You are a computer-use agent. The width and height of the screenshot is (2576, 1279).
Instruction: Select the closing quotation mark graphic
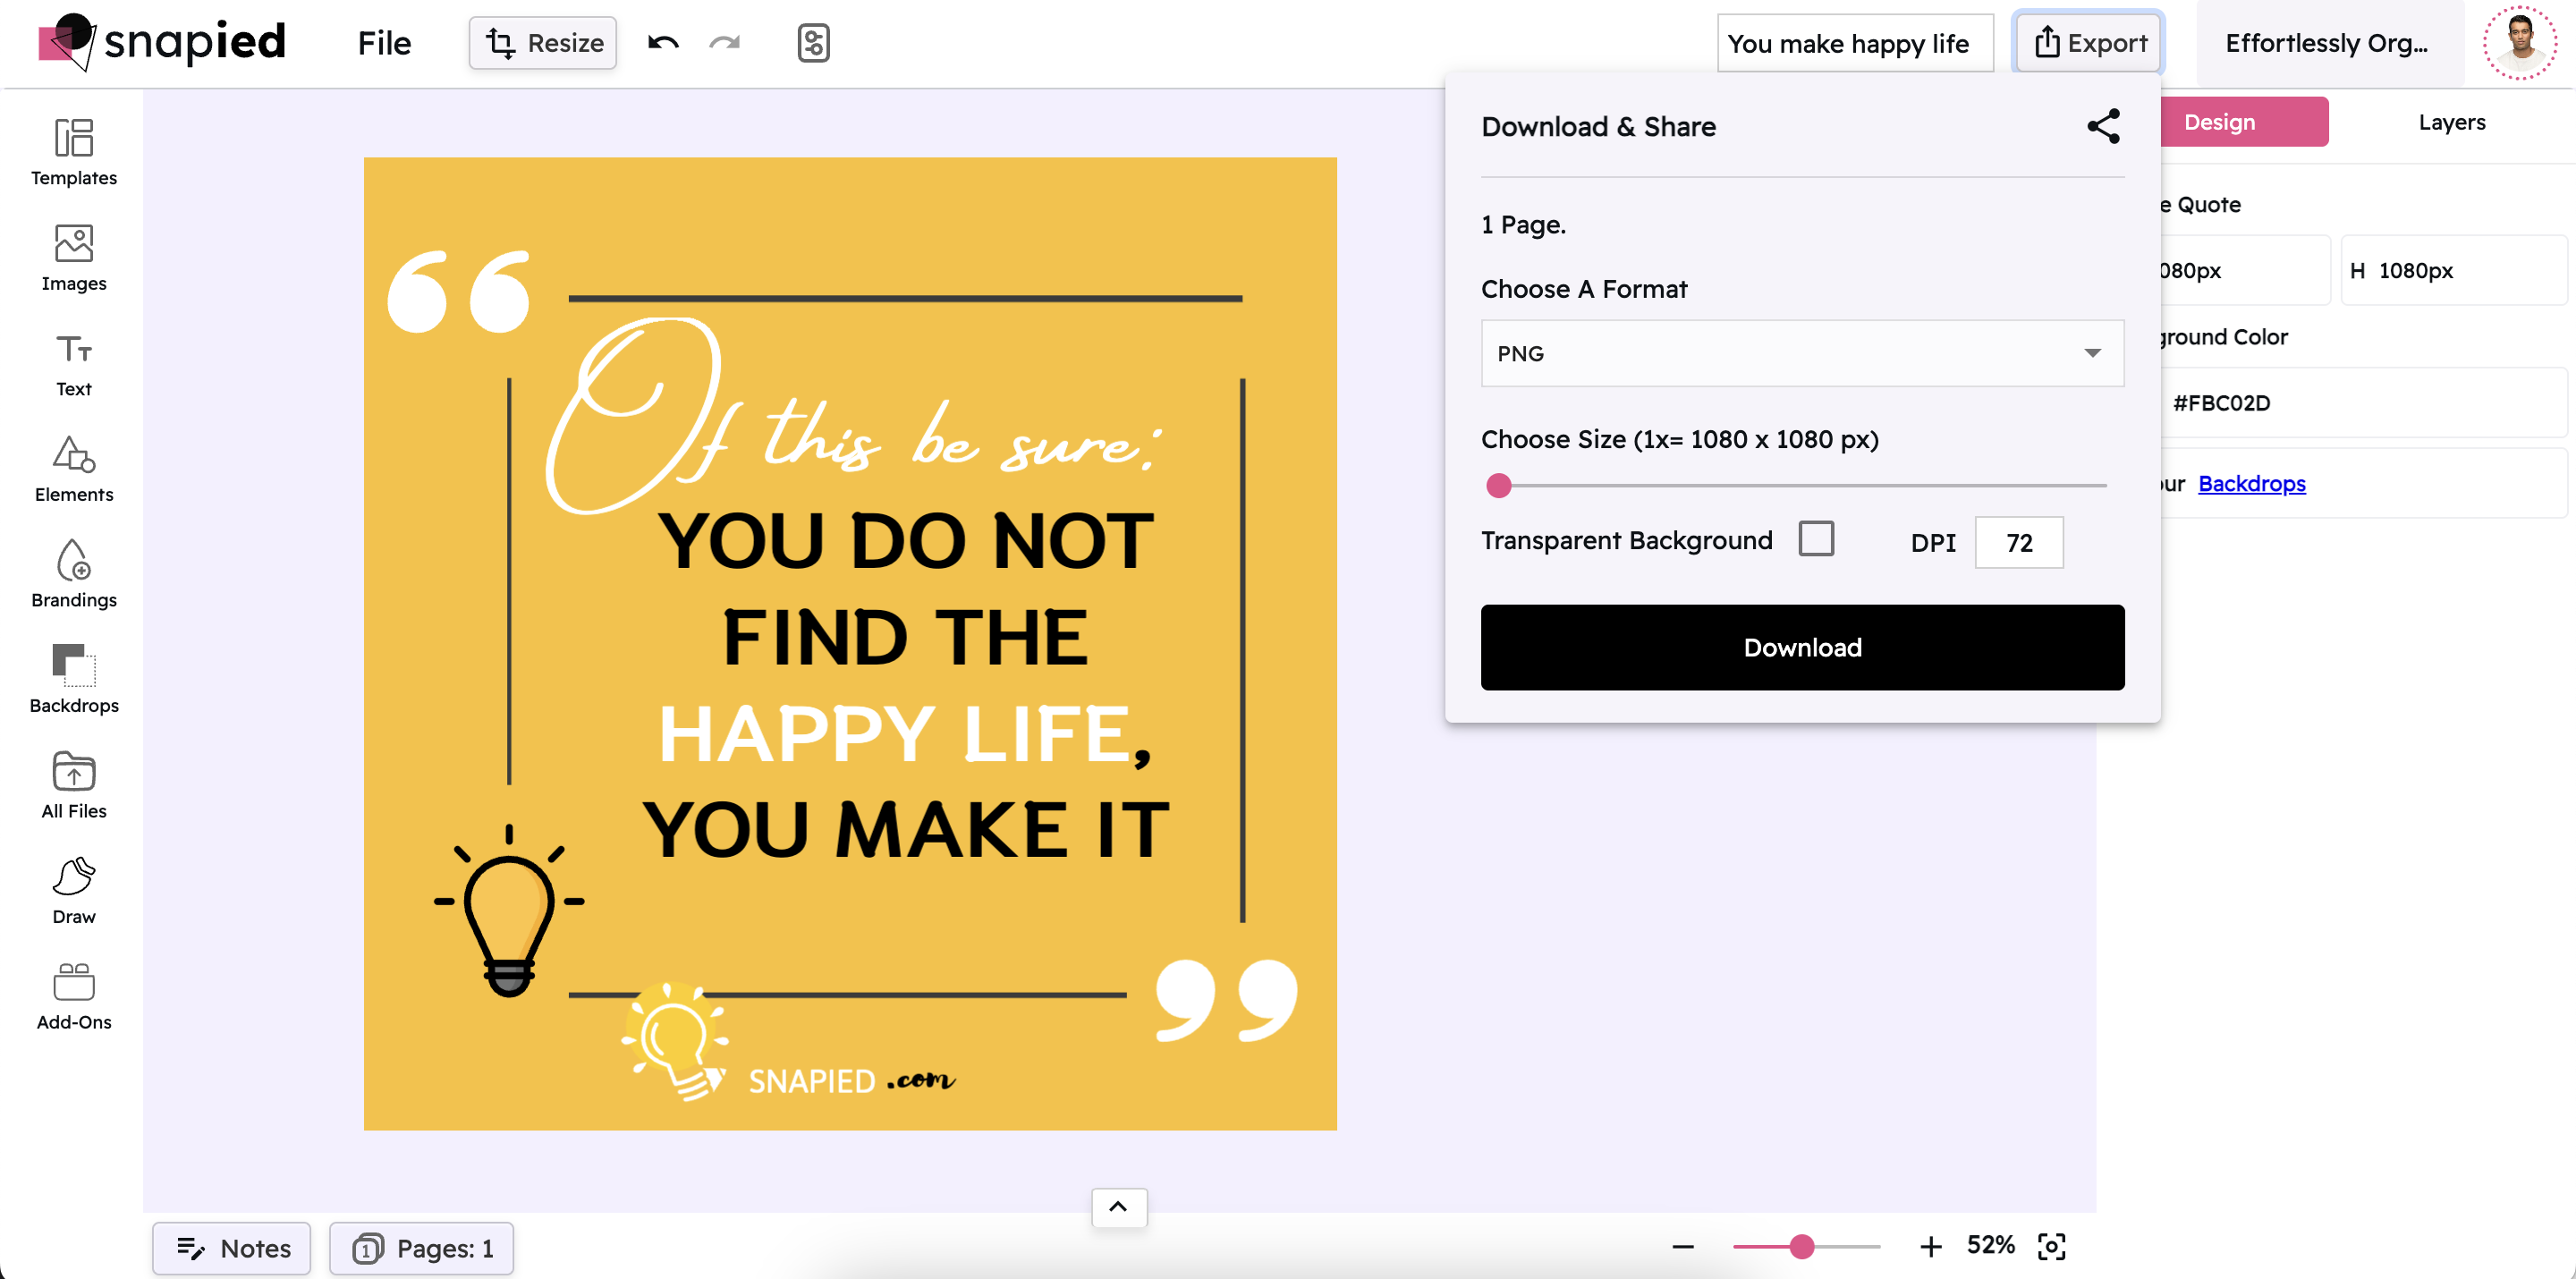pyautogui.click(x=1226, y=1001)
